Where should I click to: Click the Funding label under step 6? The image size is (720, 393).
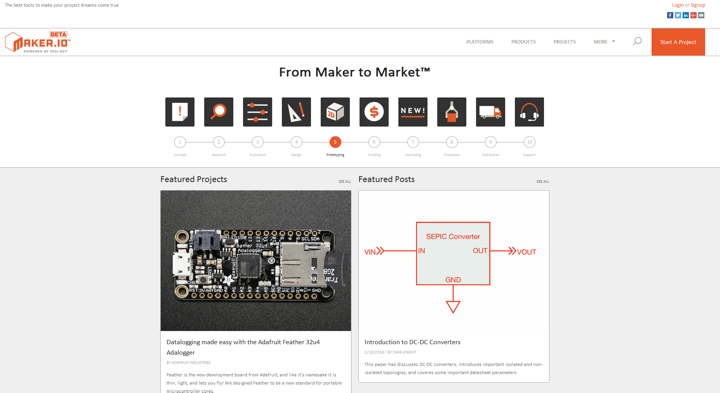pos(374,155)
